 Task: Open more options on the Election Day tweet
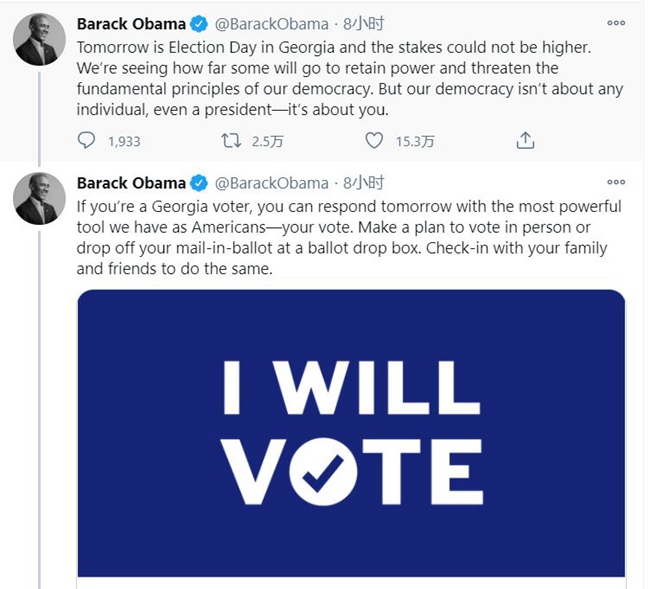[x=618, y=21]
